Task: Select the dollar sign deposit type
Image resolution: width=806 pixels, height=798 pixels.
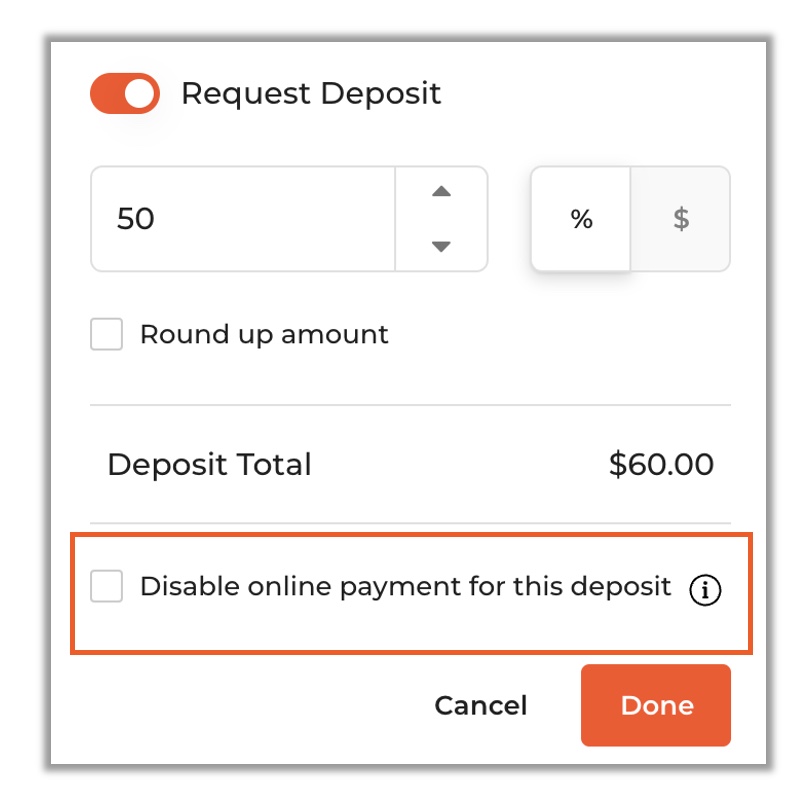Action: click(x=681, y=219)
